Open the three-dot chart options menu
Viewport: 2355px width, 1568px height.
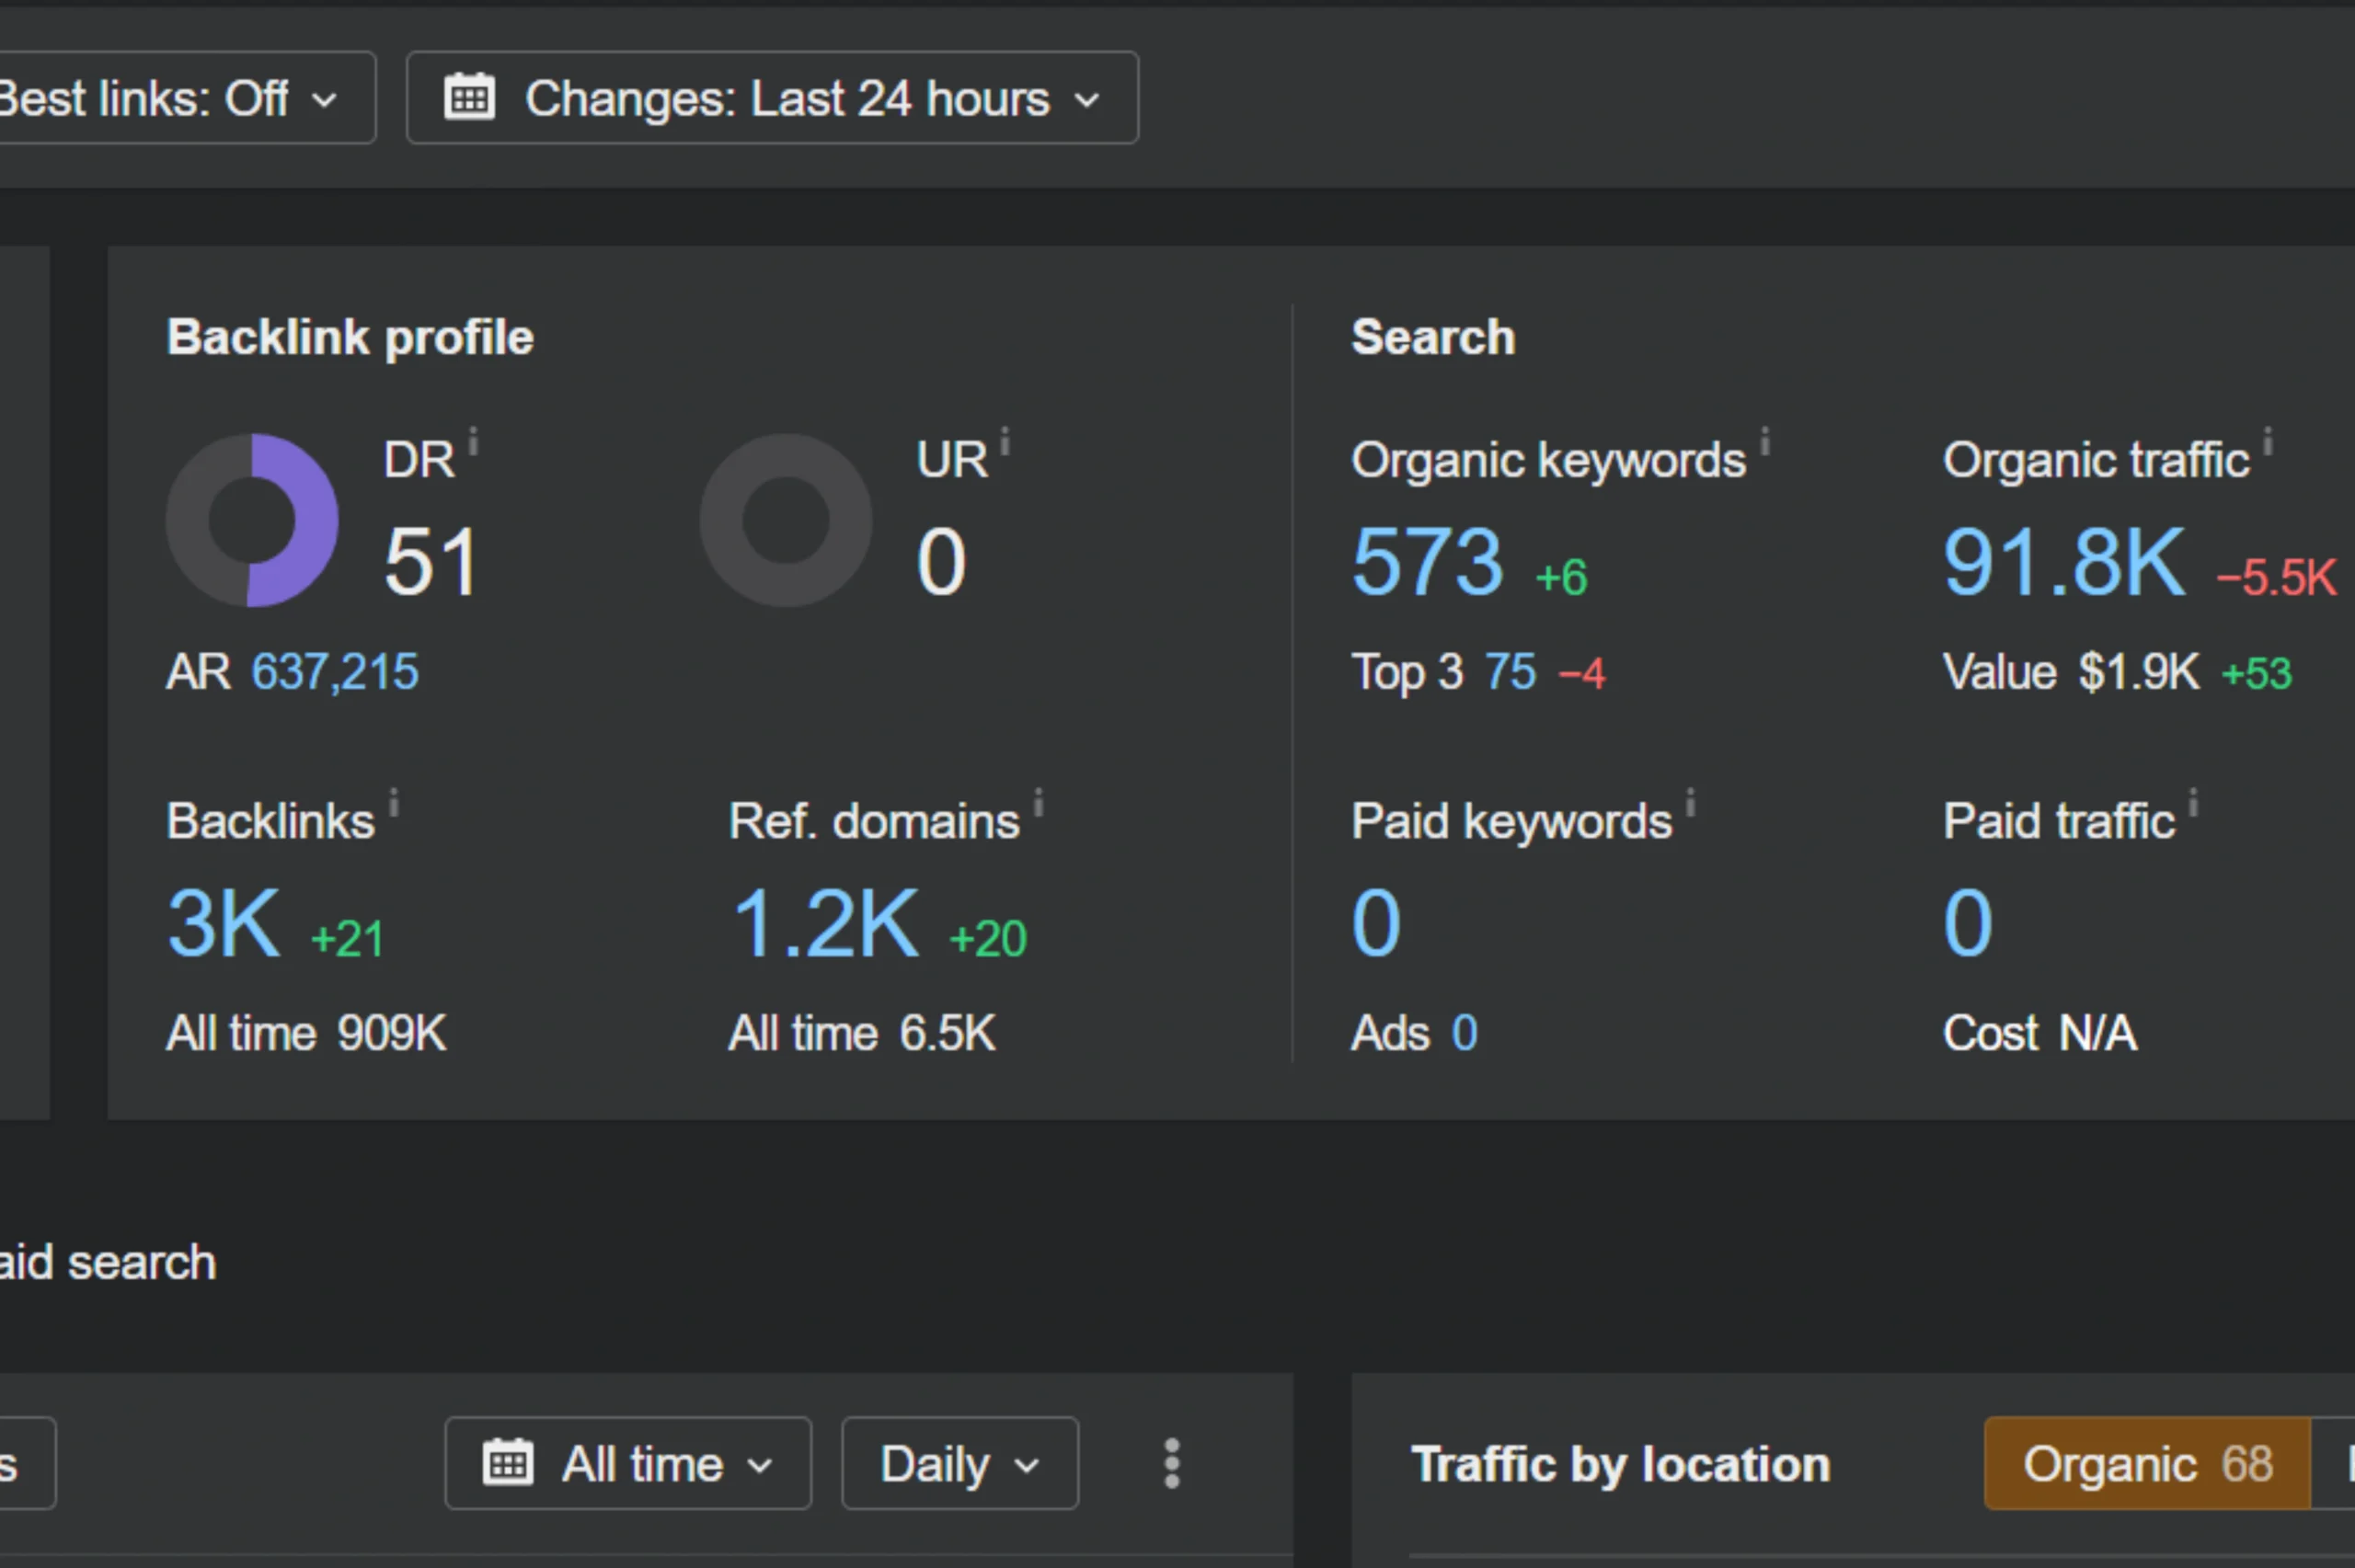1172,1464
